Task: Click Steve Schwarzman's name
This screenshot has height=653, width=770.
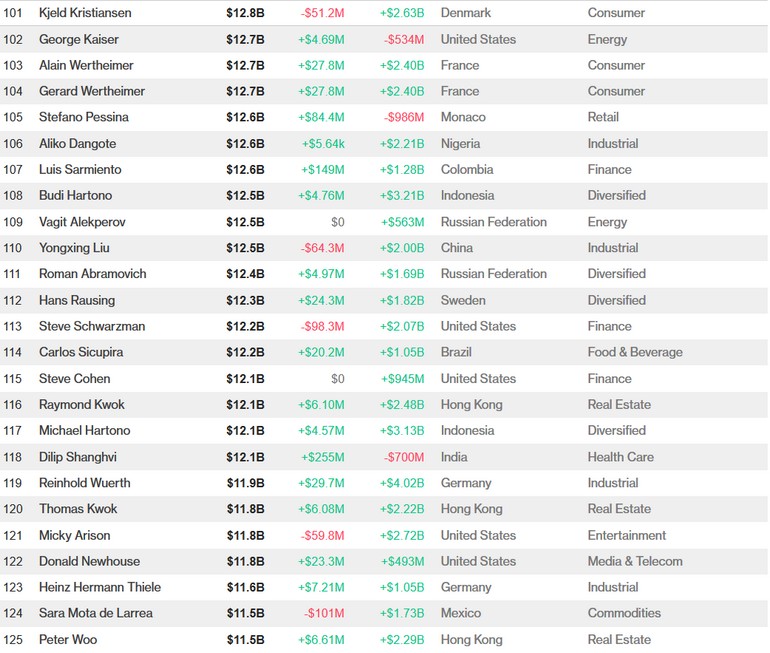Action: click(92, 326)
